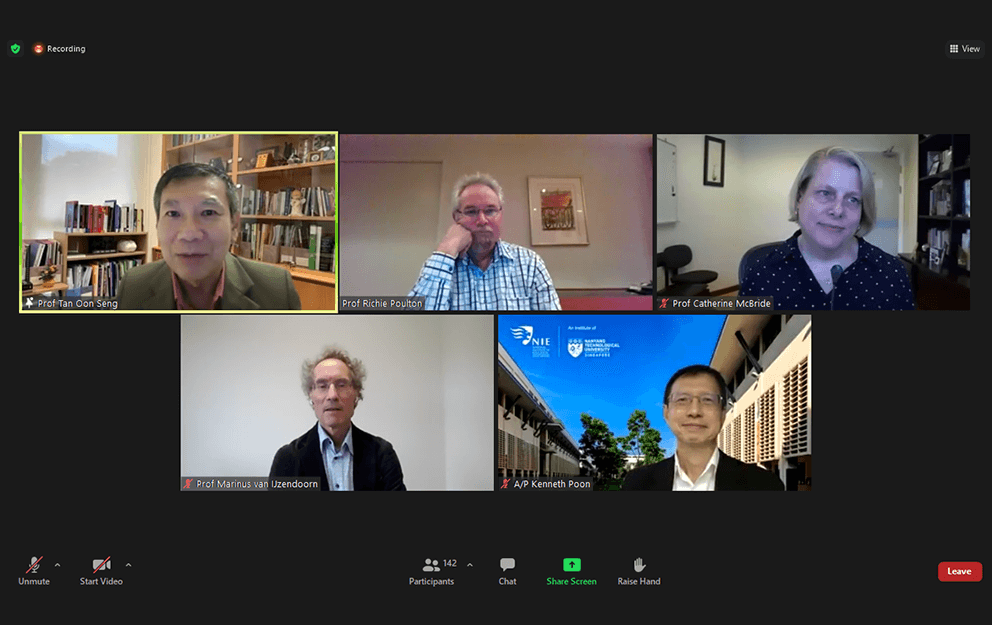This screenshot has width=992, height=625.
Task: Click muted mic icon beside A/P Kenneth Poon
Action: pos(505,484)
